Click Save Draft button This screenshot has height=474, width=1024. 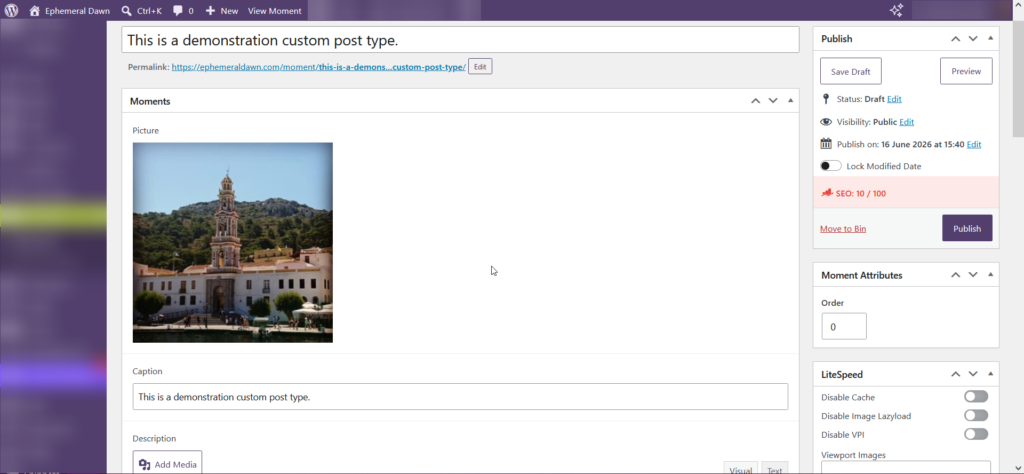(x=851, y=71)
